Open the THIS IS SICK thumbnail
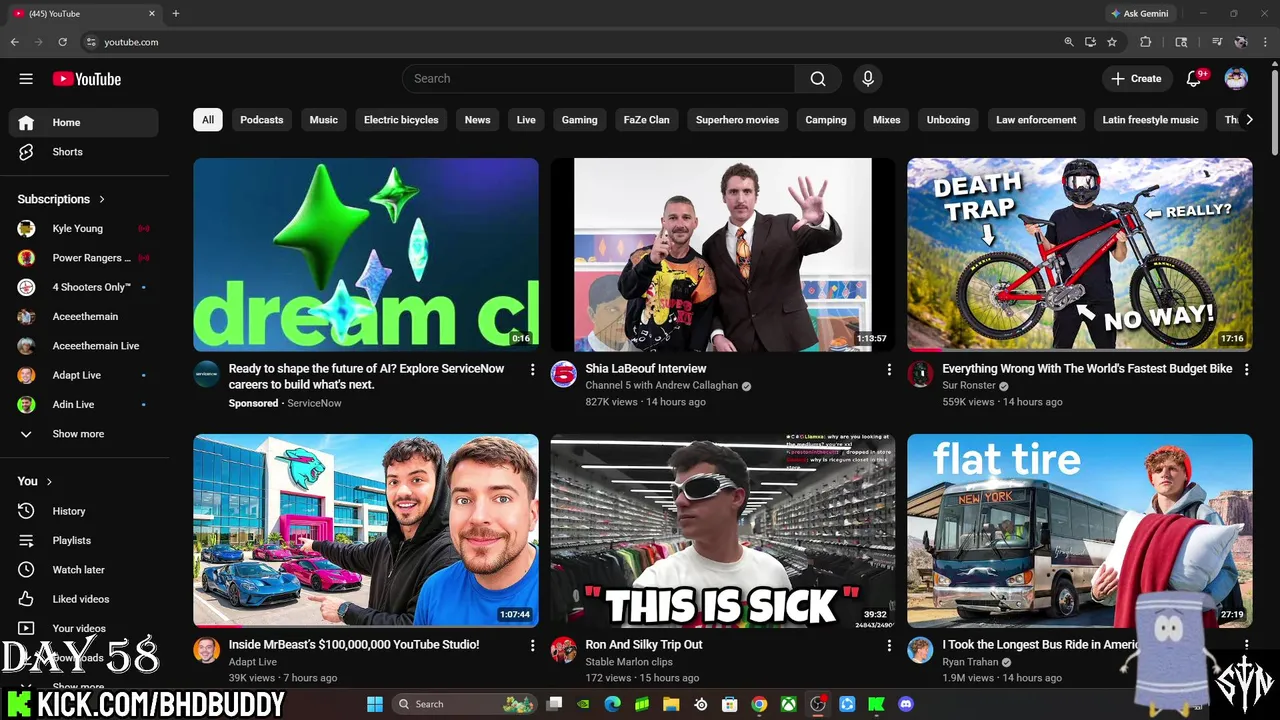The width and height of the screenshot is (1280, 720). pos(723,530)
